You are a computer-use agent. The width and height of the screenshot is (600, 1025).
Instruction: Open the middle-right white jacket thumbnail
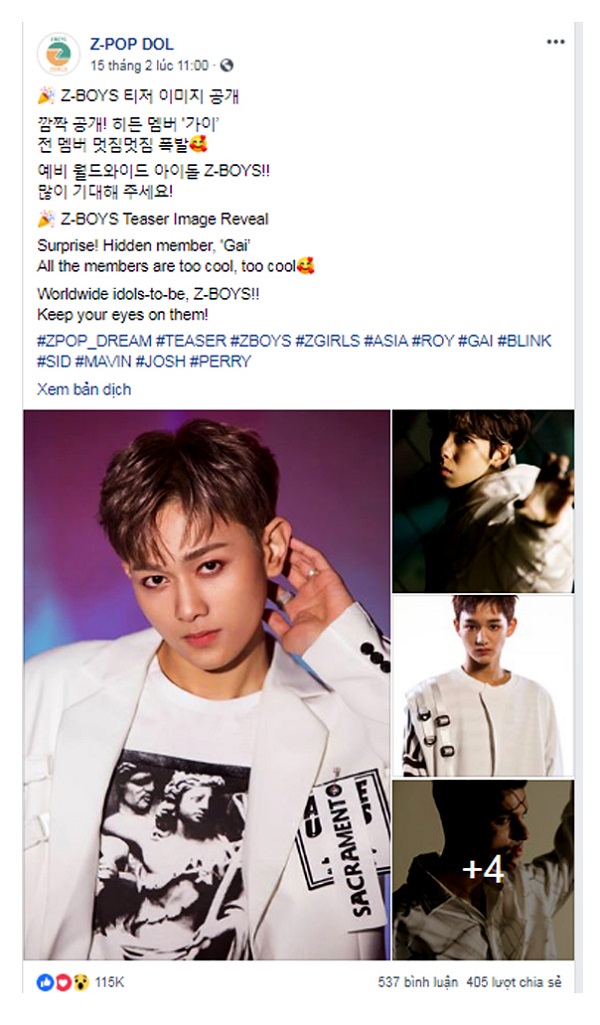pos(483,686)
